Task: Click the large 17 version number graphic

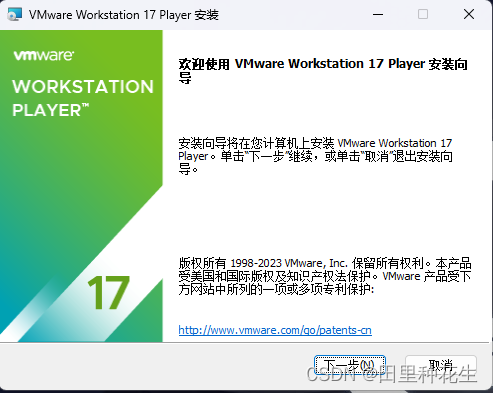Action: pos(108,292)
